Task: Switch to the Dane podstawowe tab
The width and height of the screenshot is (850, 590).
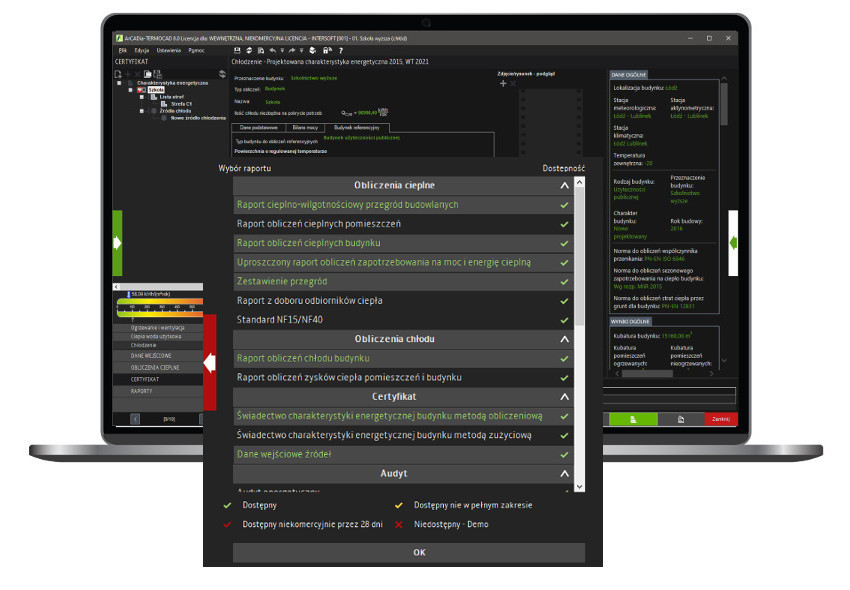Action: click(259, 128)
